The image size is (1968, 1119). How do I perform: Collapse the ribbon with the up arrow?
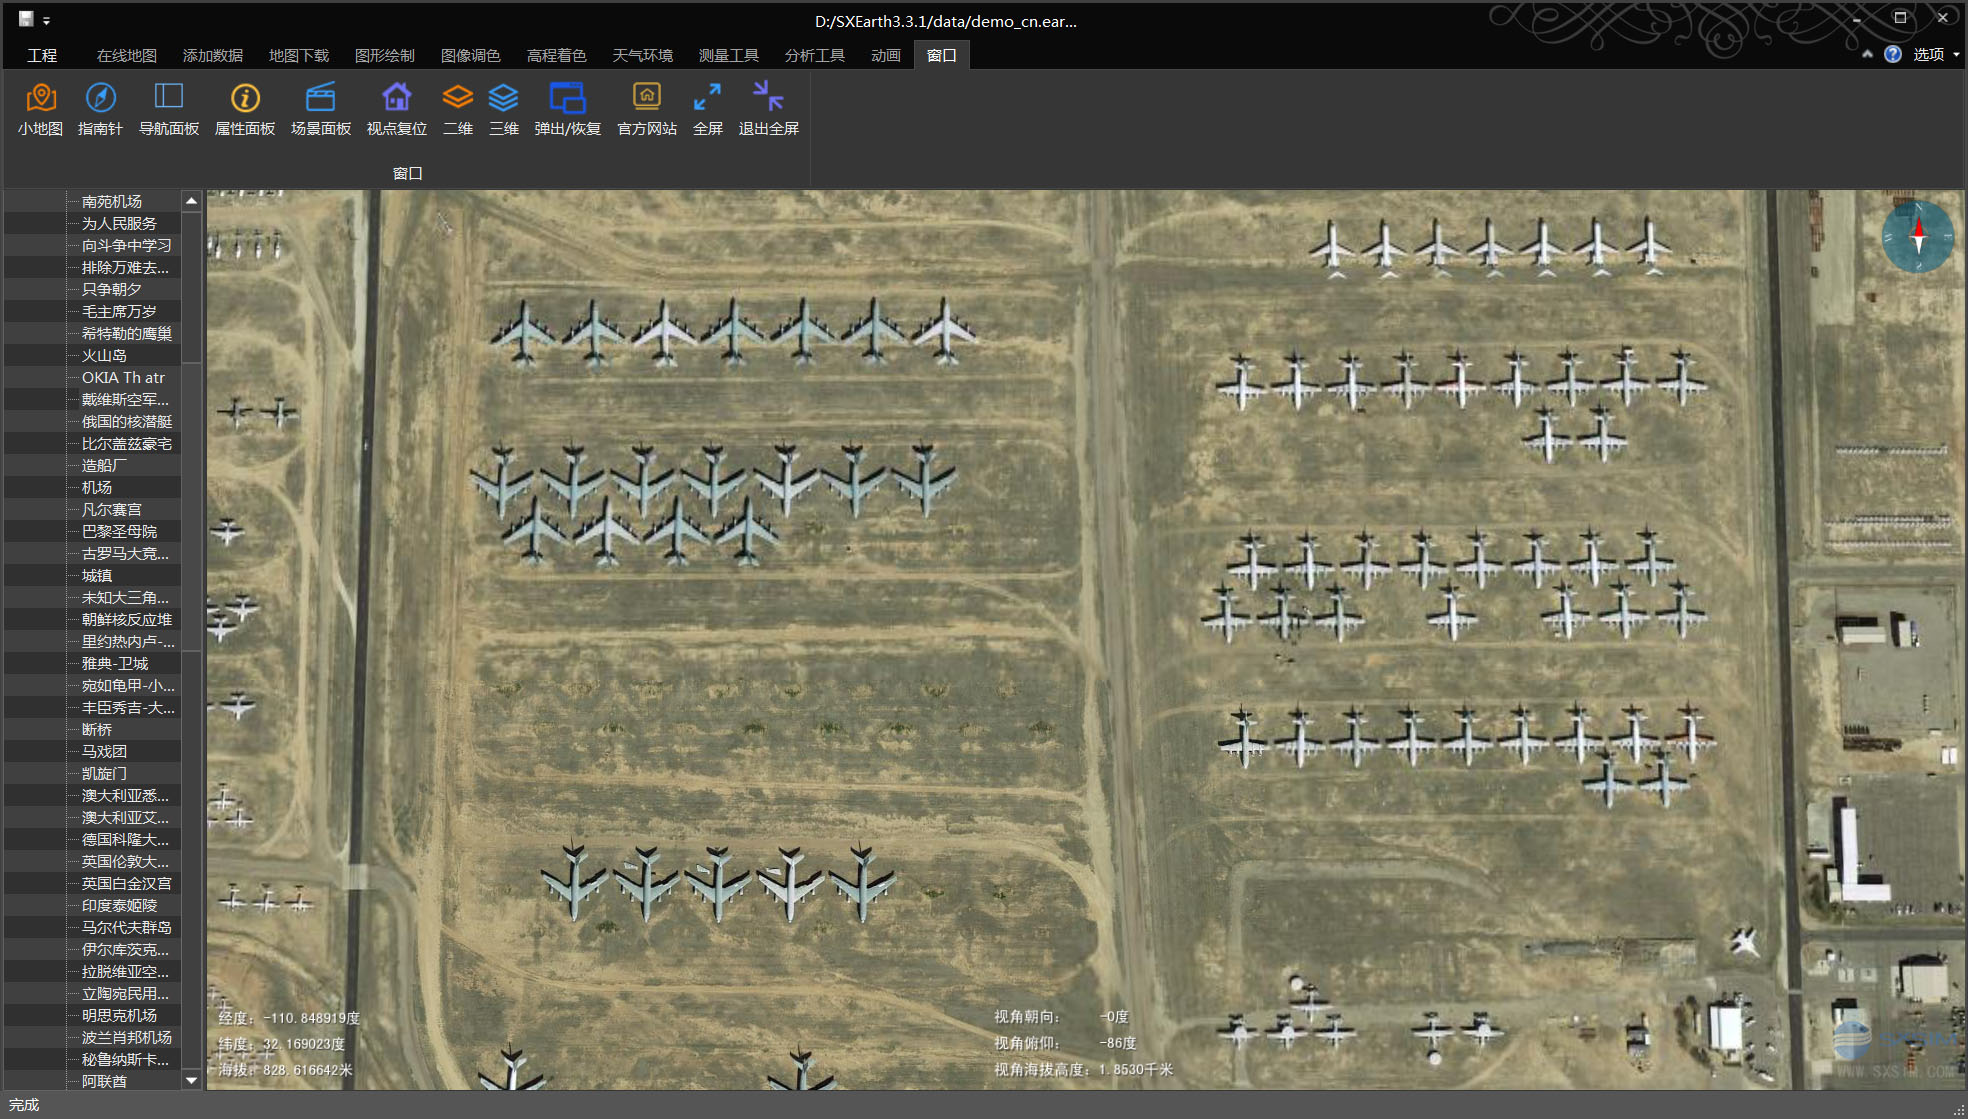point(1866,54)
